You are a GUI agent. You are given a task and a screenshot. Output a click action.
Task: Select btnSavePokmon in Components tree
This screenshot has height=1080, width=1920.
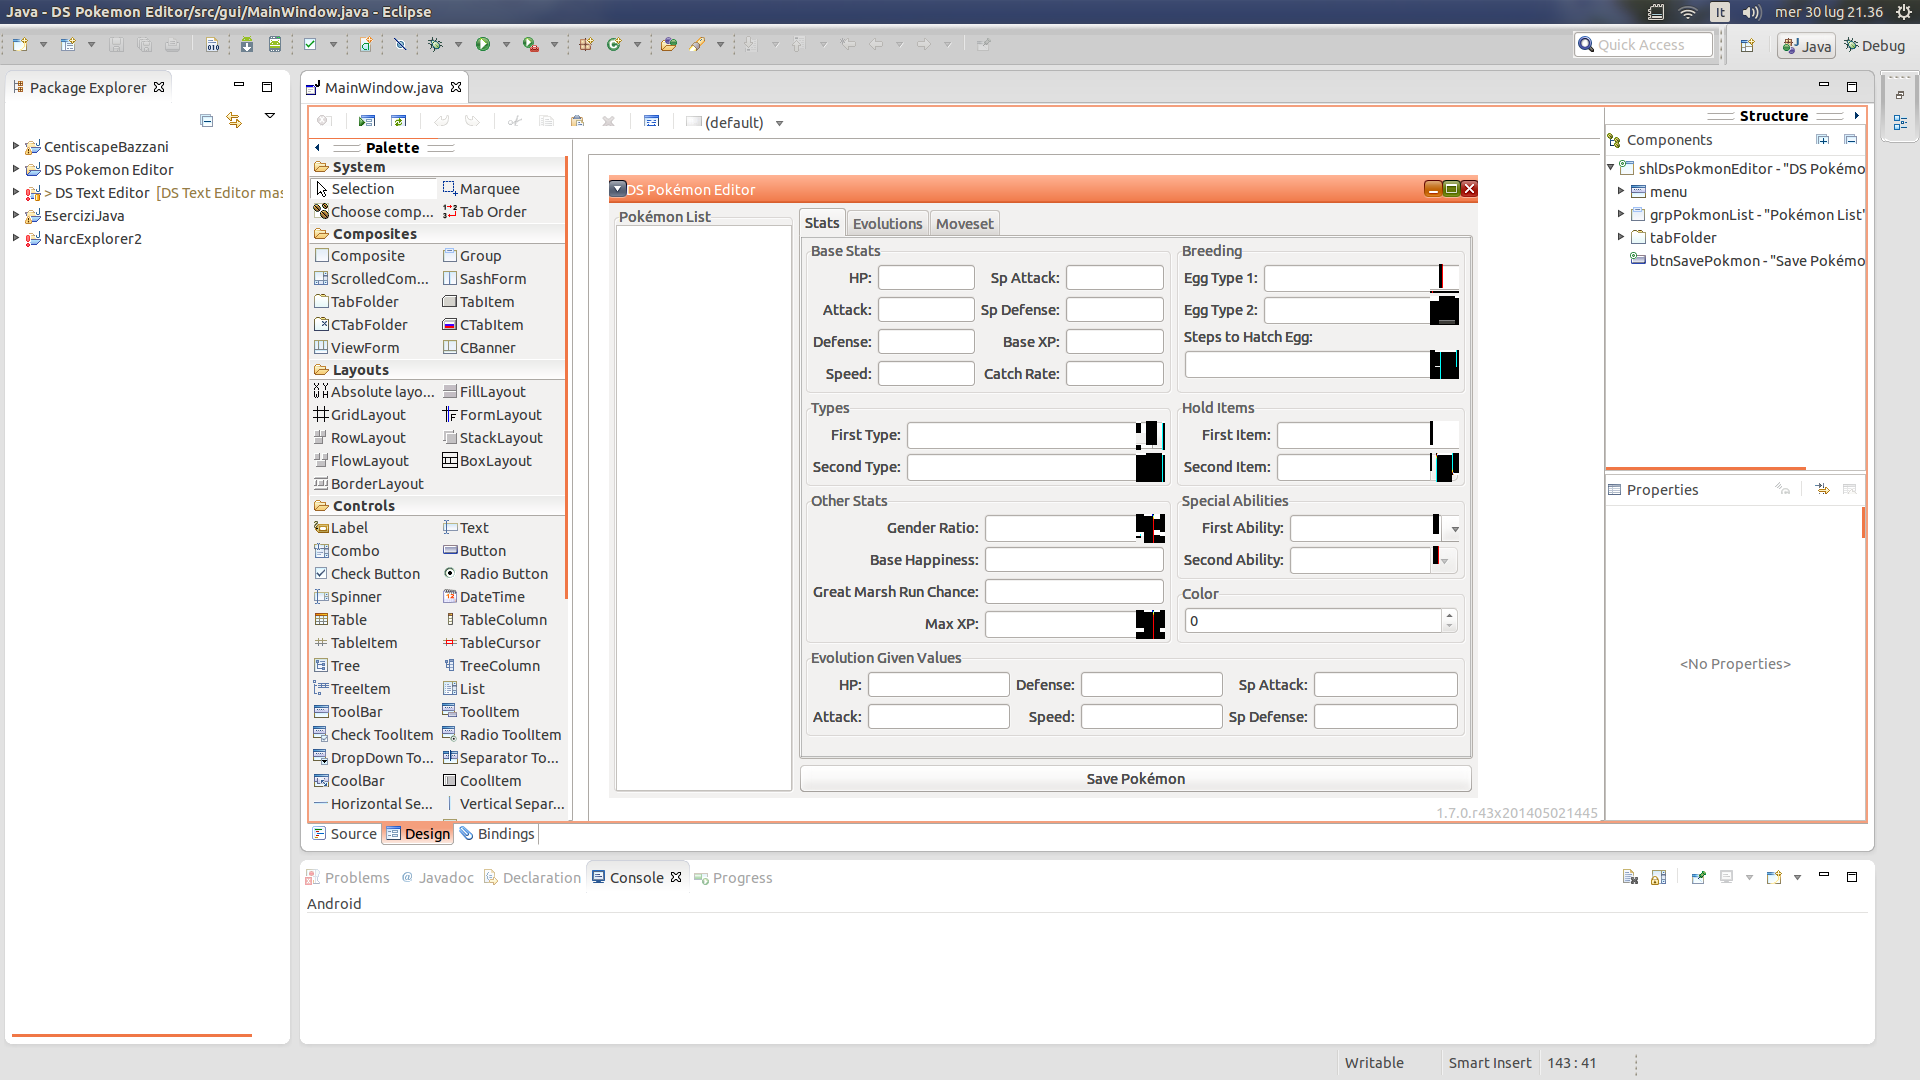1746,261
